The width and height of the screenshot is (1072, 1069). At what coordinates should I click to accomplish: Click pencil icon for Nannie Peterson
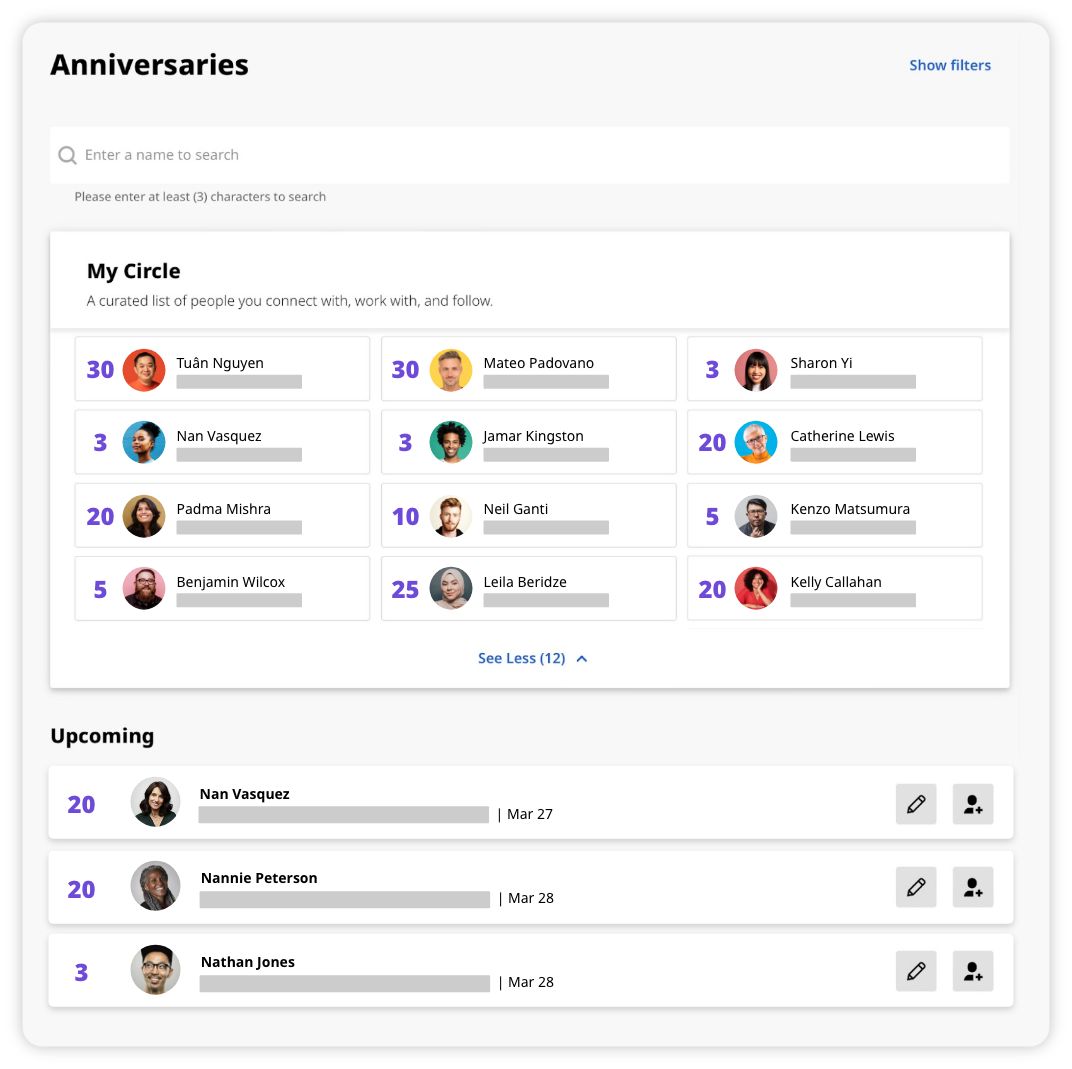[x=916, y=887]
